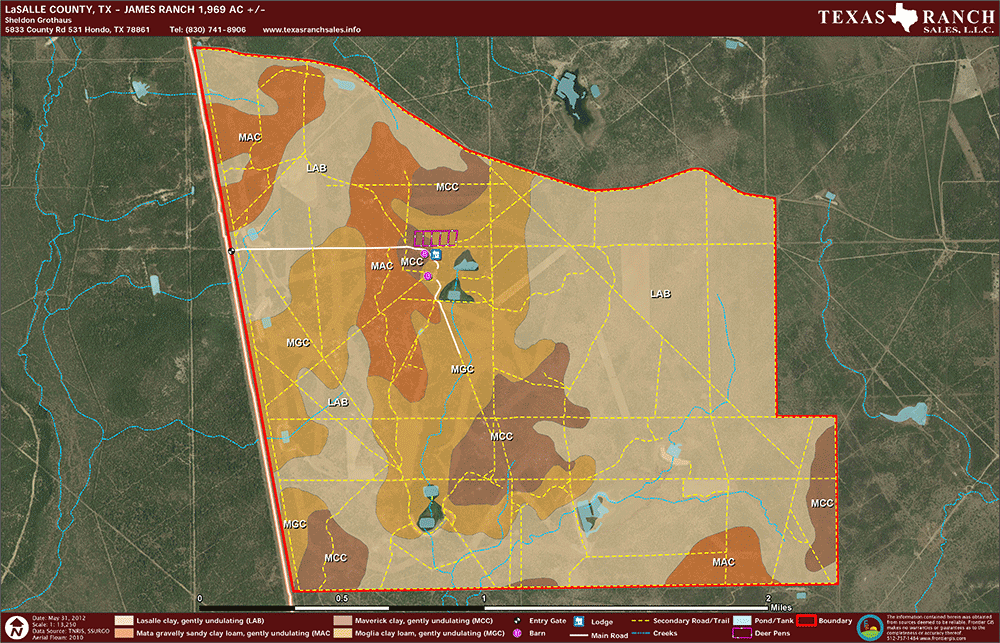Click the Lasalle clay (LAB) color swatch
The width and height of the screenshot is (1000, 643).
tap(124, 621)
